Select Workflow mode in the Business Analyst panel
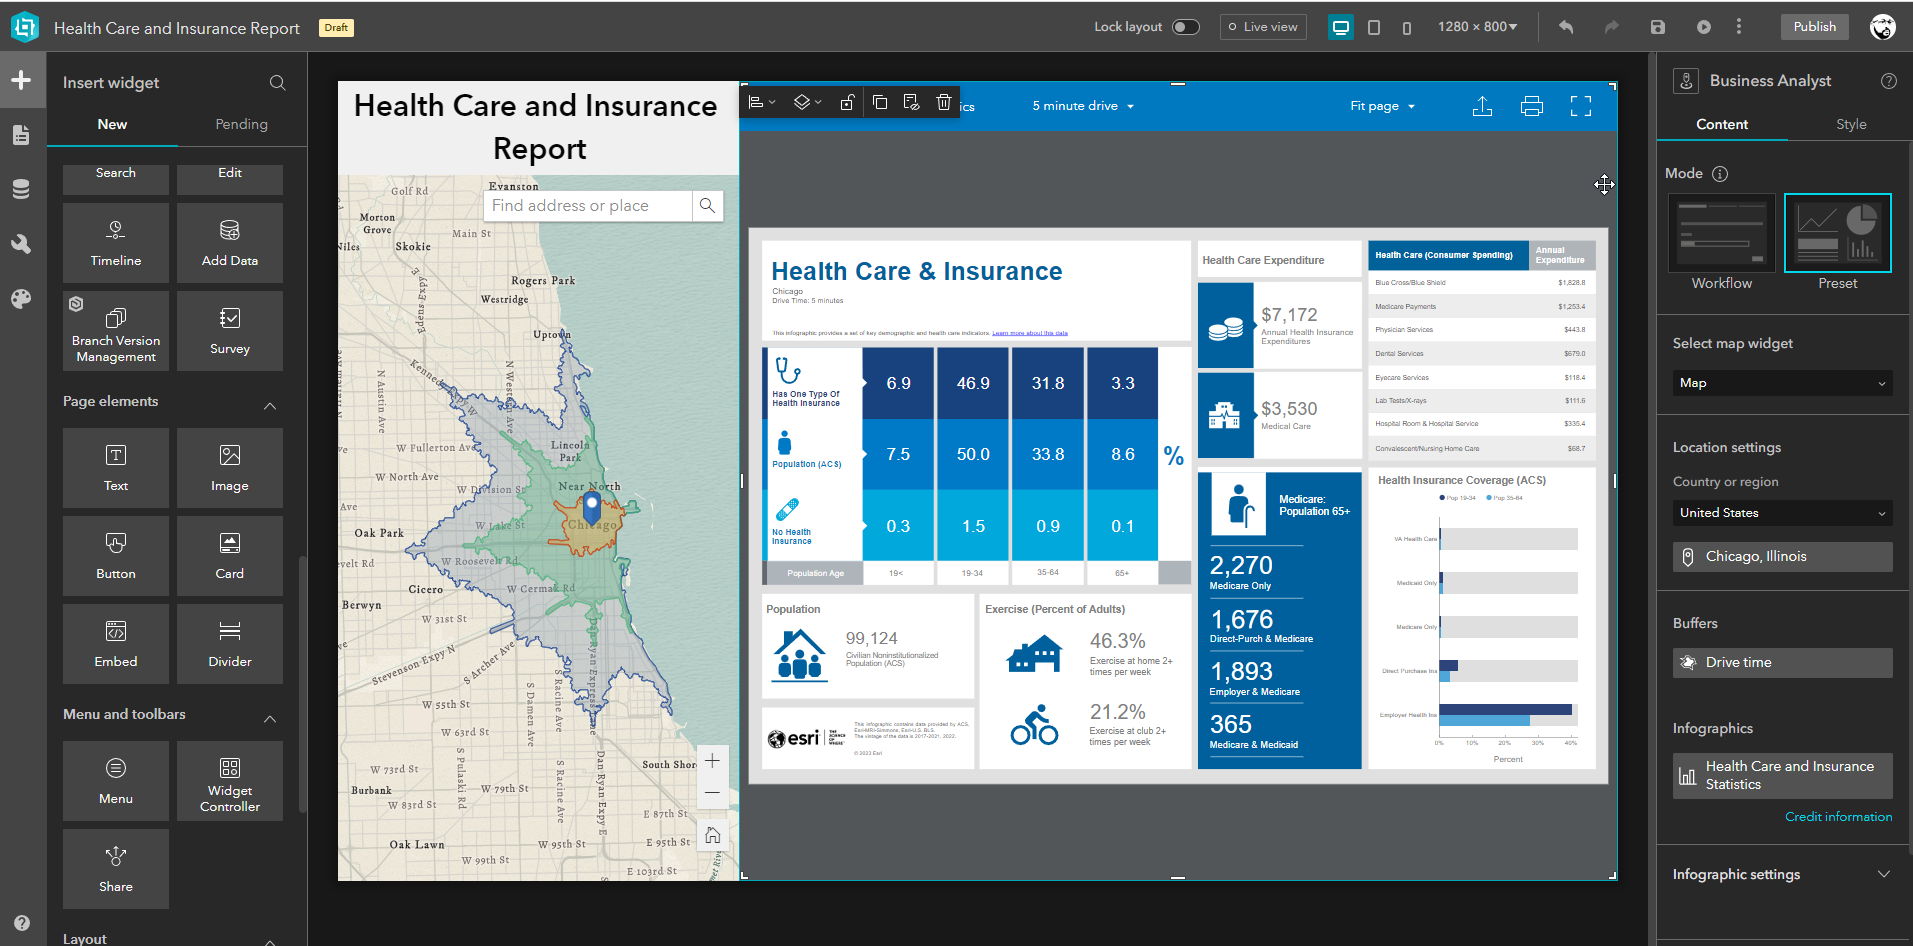The image size is (1913, 946). (1721, 232)
